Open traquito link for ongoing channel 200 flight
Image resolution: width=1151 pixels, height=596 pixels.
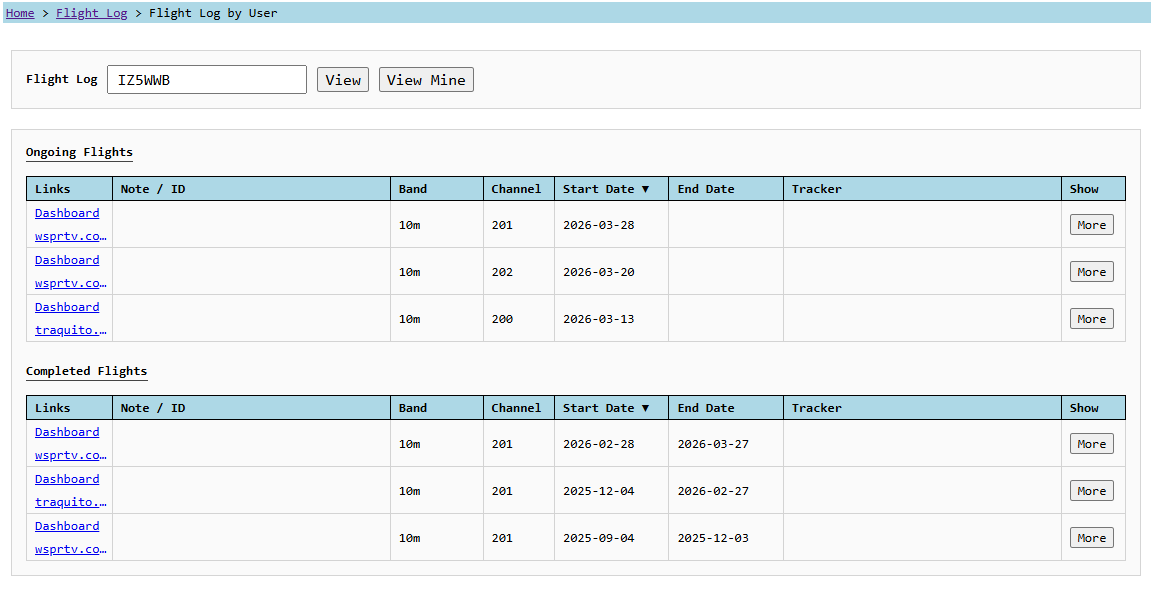click(70, 330)
